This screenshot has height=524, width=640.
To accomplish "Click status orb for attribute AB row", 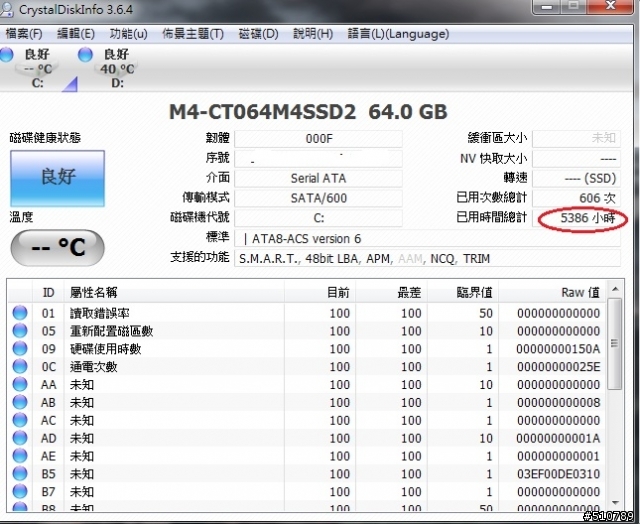I will tap(20, 402).
